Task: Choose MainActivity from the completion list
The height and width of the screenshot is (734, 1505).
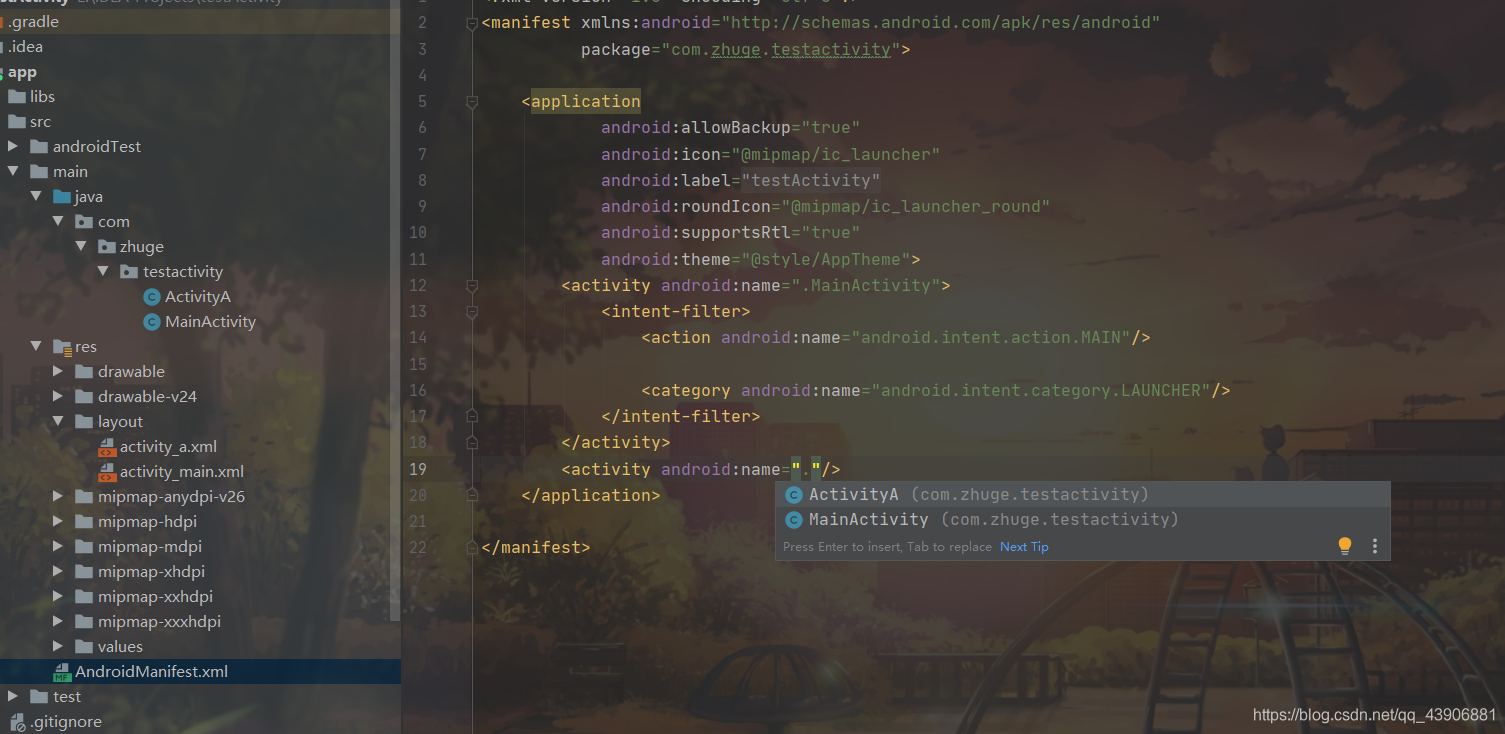Action: (x=1082, y=520)
